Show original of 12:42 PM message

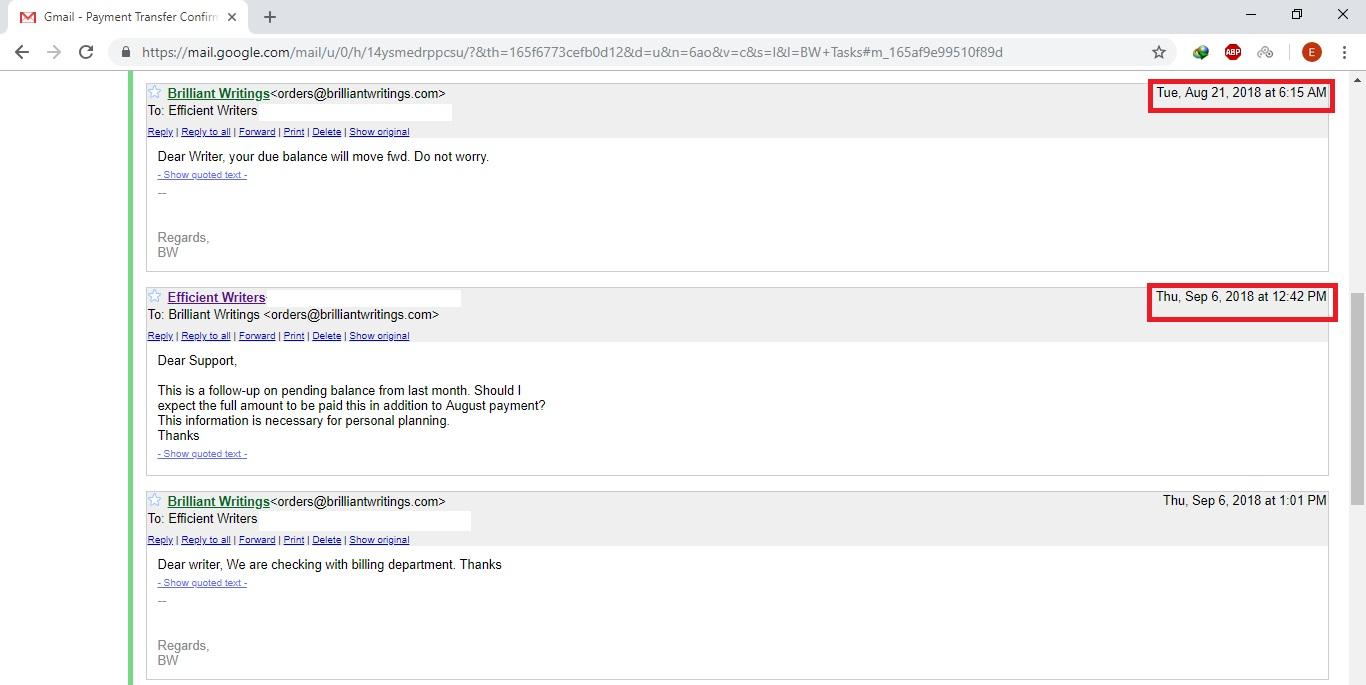coord(379,336)
